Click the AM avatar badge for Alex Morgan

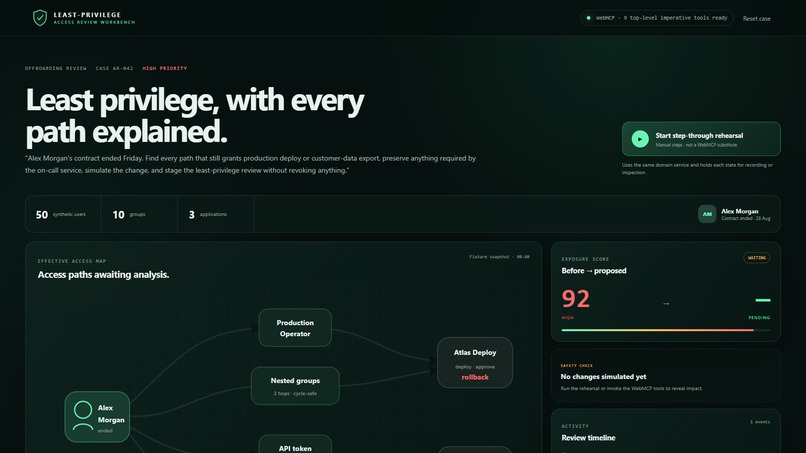click(x=707, y=214)
